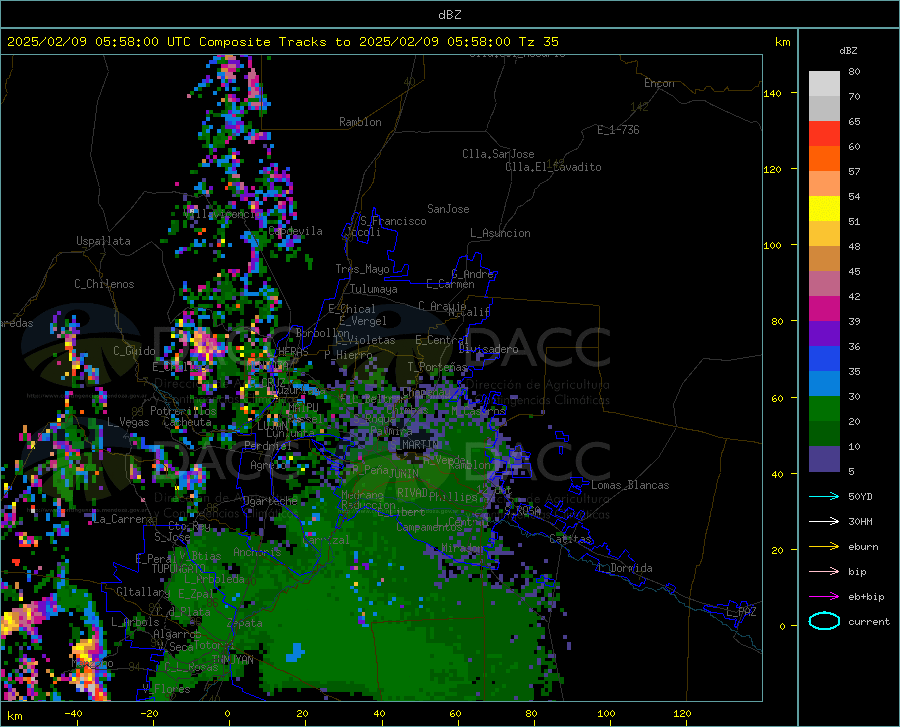Viewport: 900px width, 727px height.
Task: Click the pink bip arrow legend icon
Action: [x=824, y=572]
